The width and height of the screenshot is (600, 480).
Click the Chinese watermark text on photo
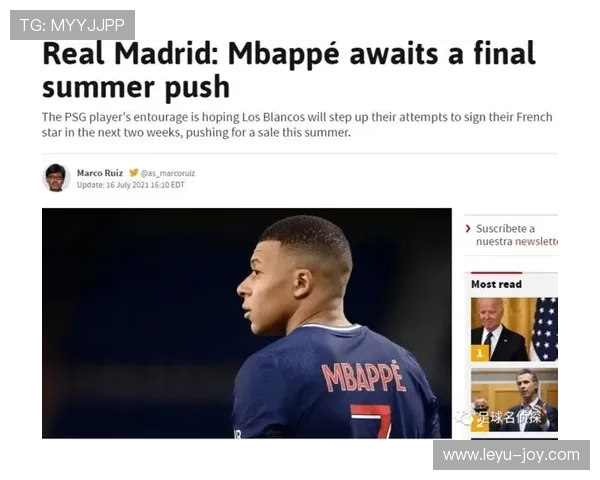tap(509, 418)
